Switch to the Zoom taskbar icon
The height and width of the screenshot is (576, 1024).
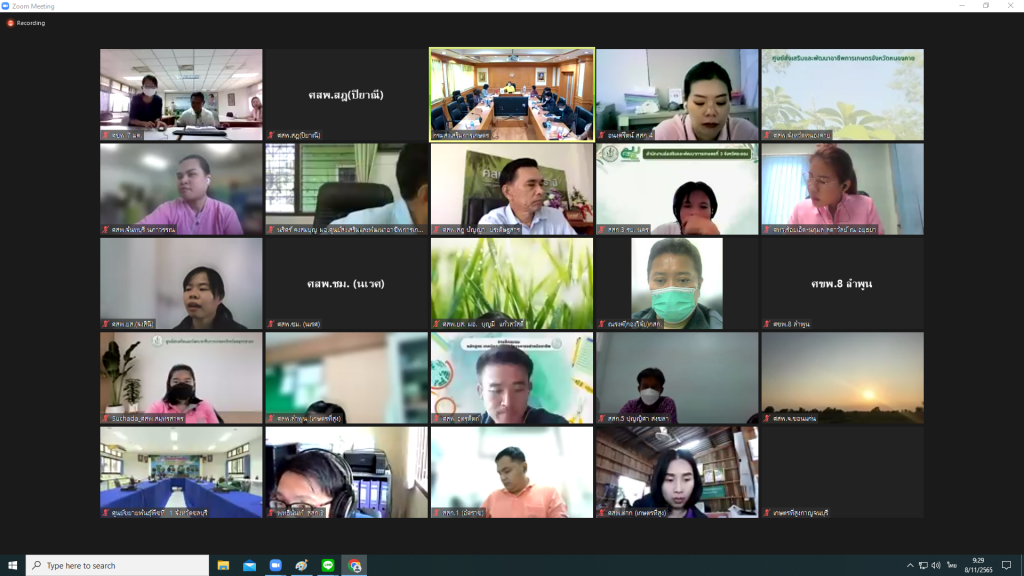(275, 565)
